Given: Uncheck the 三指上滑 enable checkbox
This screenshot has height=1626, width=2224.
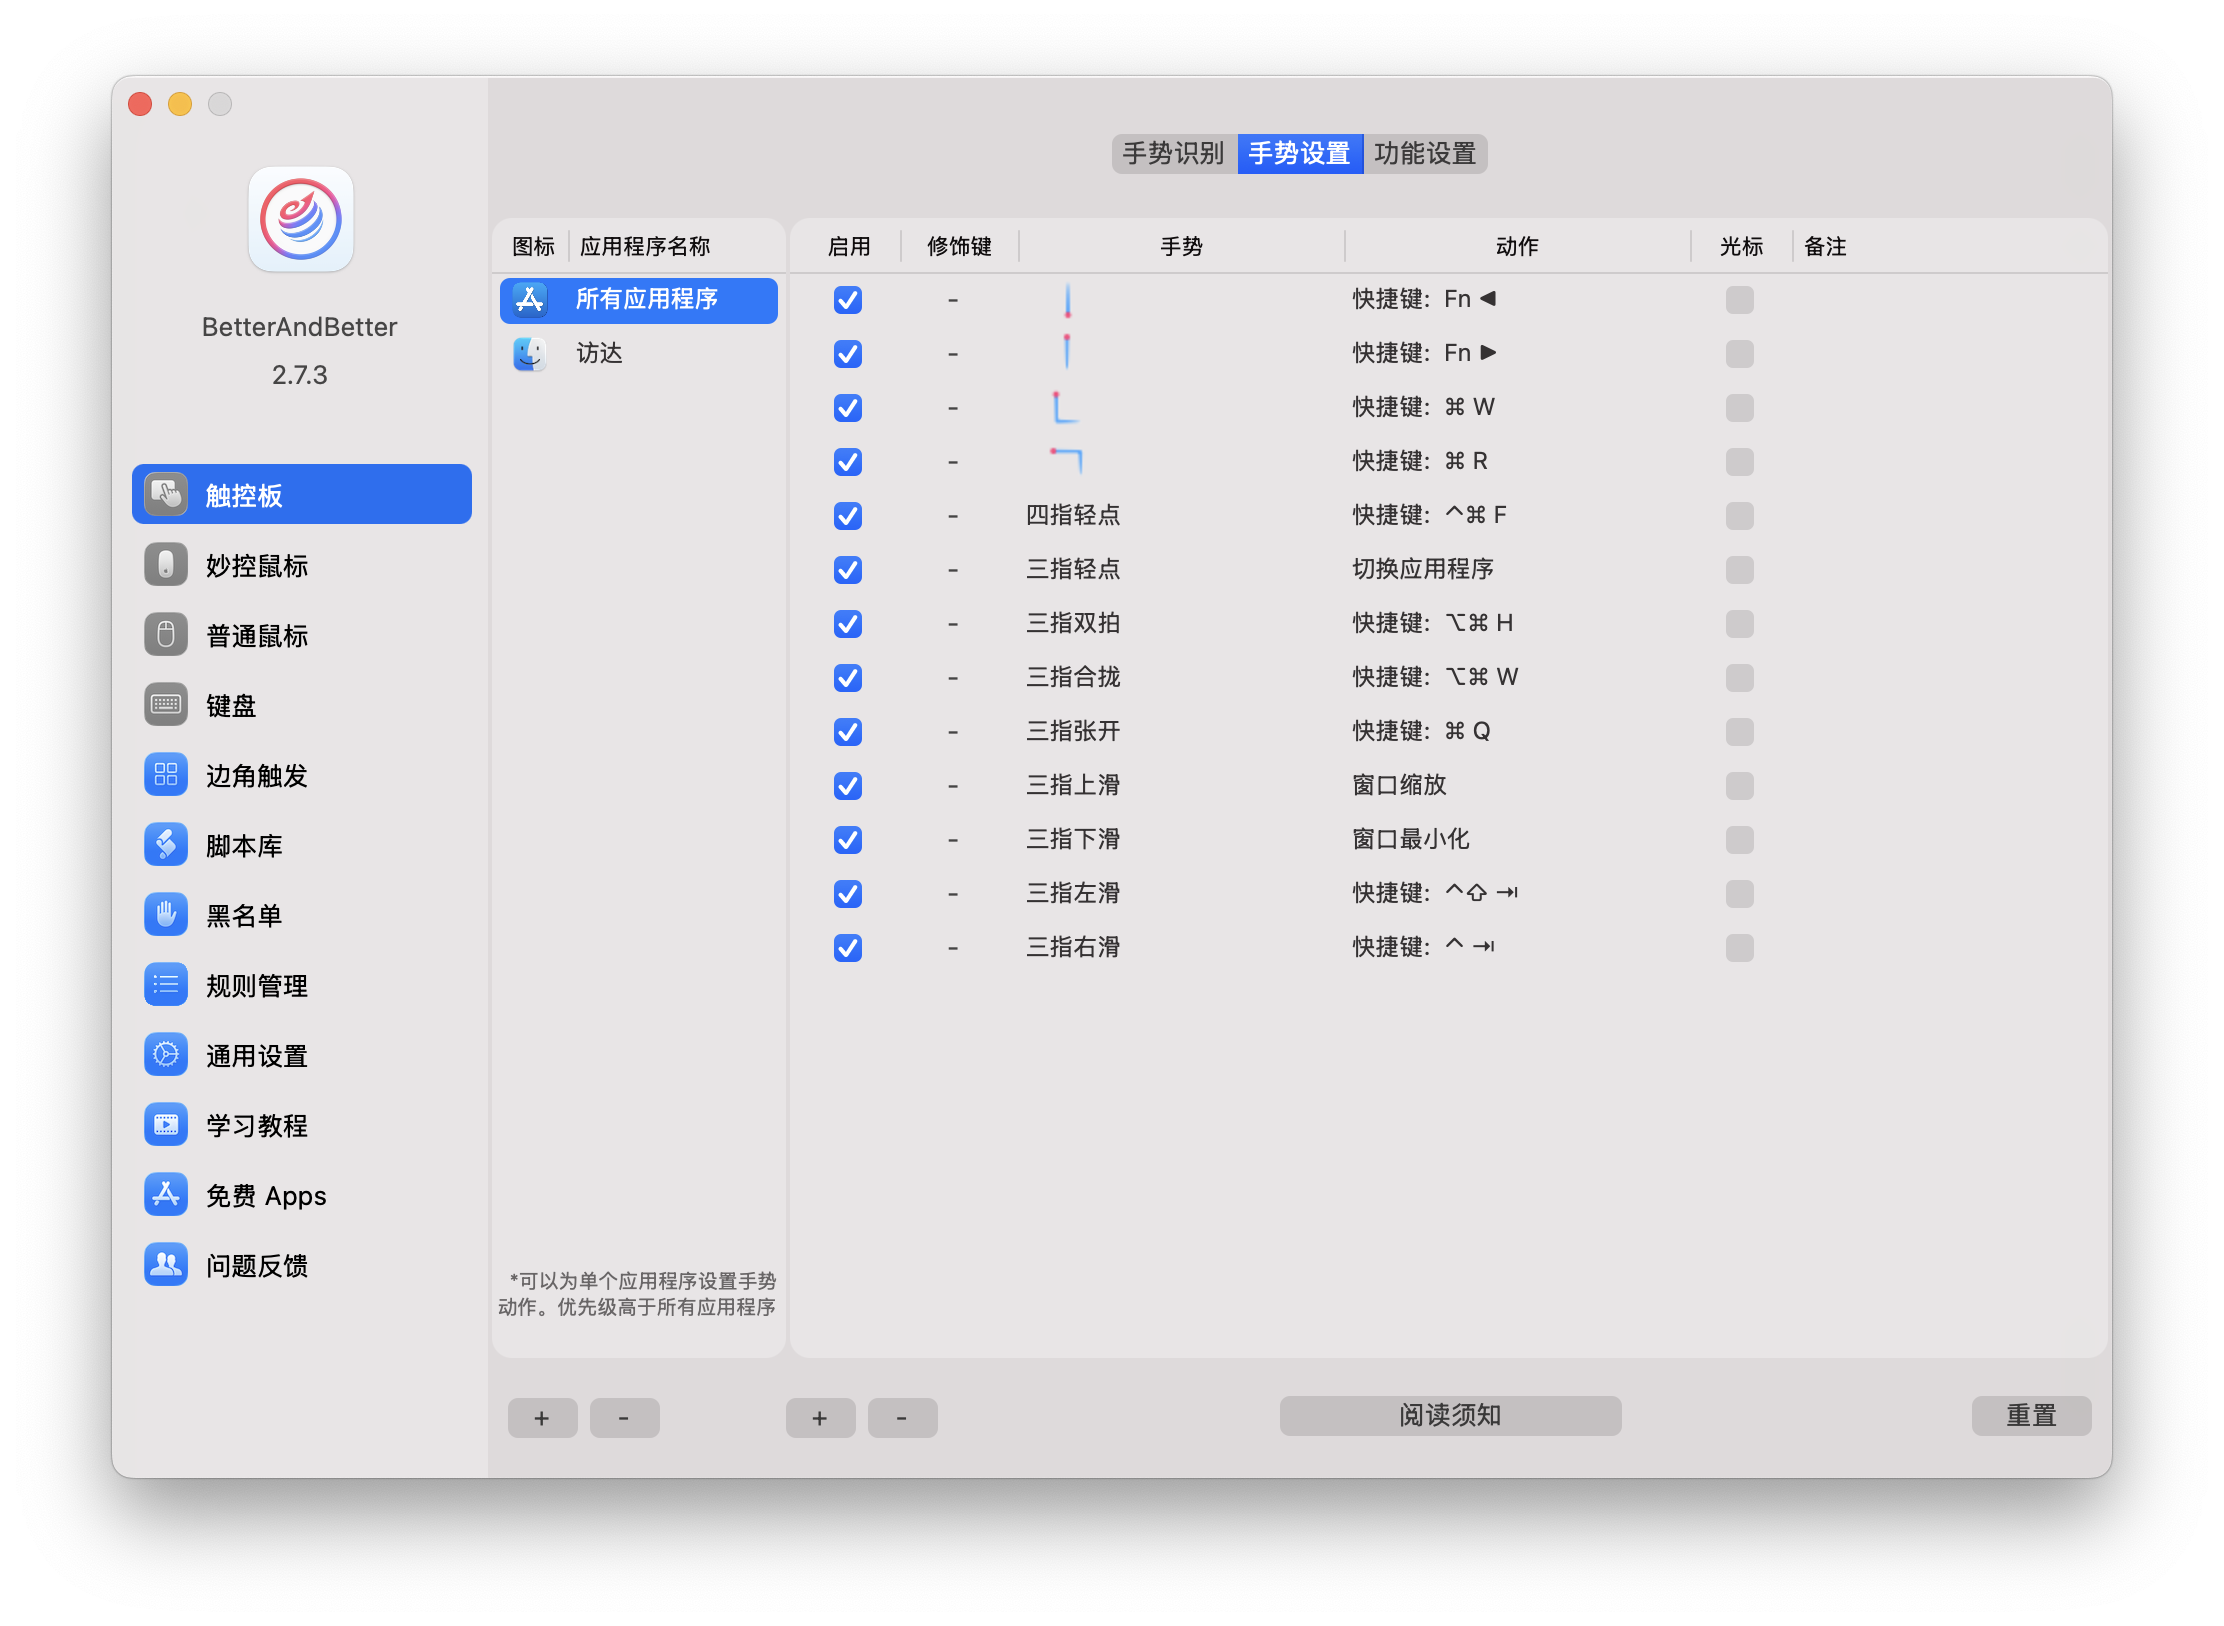Looking at the screenshot, I should [x=848, y=786].
